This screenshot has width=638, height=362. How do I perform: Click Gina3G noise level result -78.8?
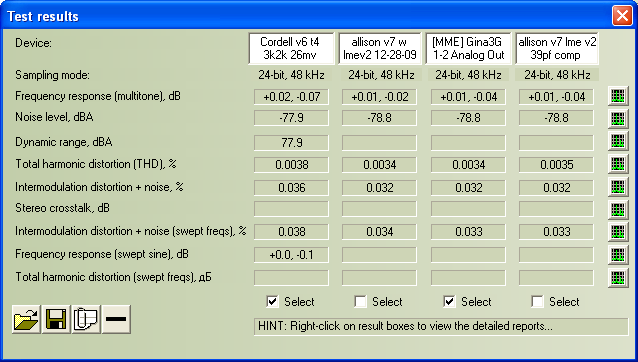coord(468,118)
